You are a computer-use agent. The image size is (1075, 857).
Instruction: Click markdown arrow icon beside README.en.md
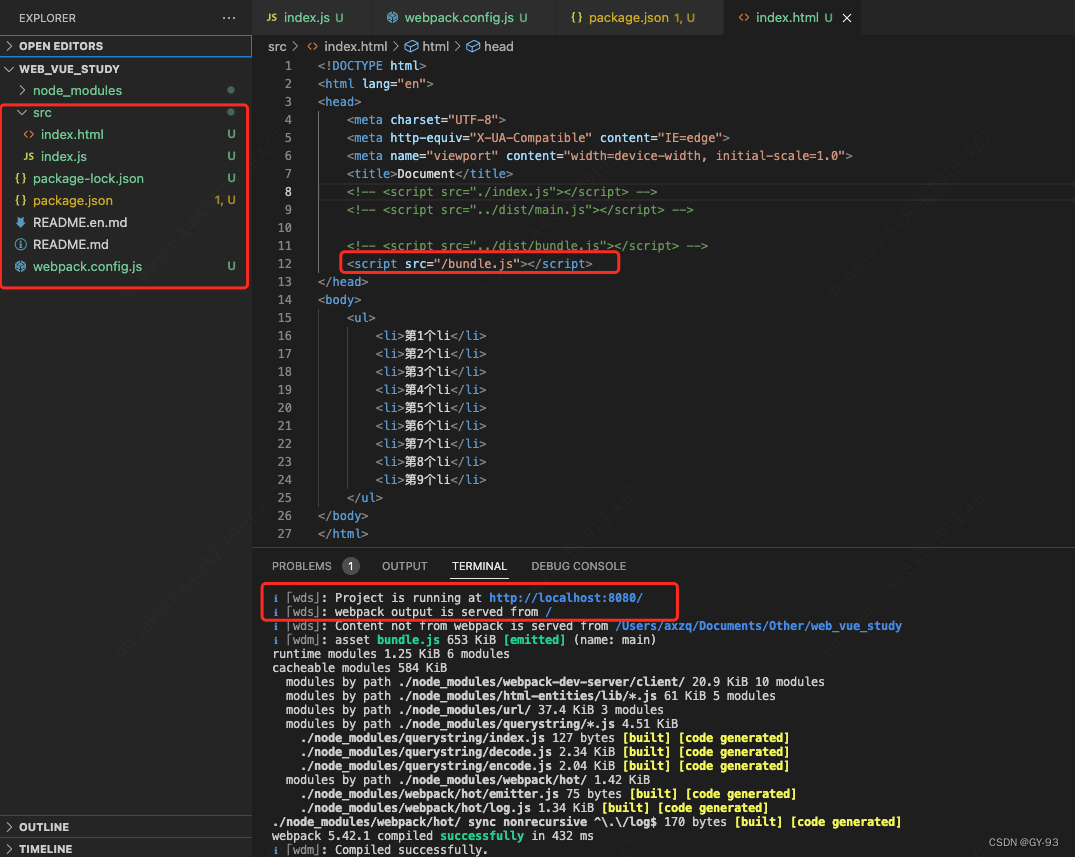21,222
